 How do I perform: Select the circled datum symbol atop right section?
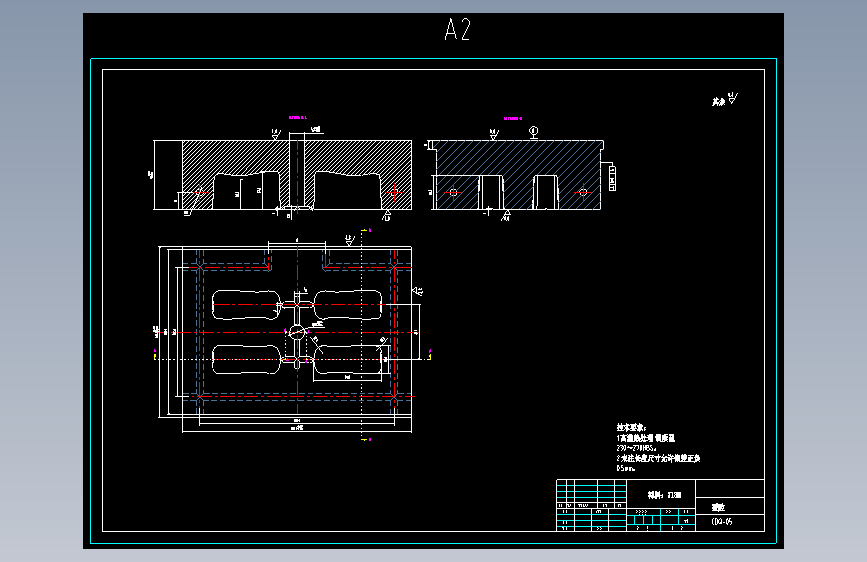pyautogui.click(x=534, y=133)
